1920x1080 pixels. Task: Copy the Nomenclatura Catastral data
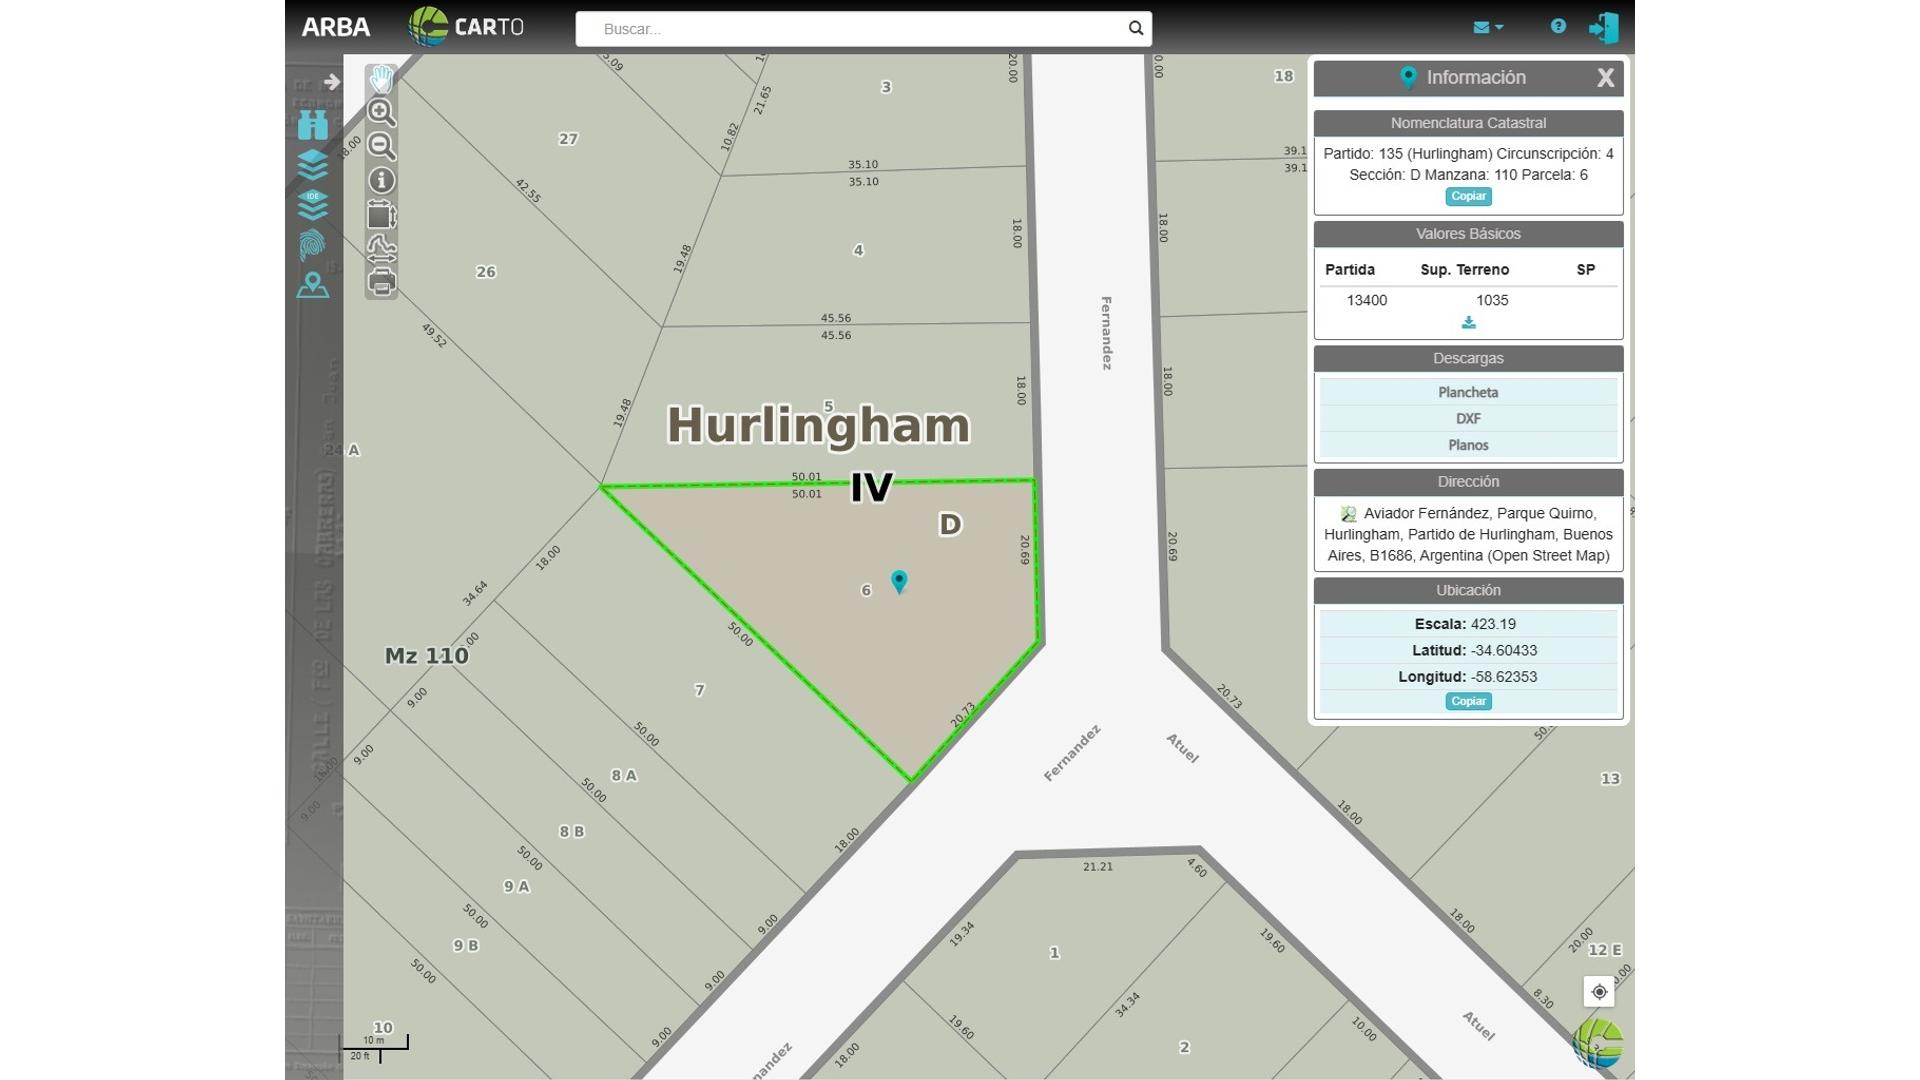pyautogui.click(x=1468, y=196)
